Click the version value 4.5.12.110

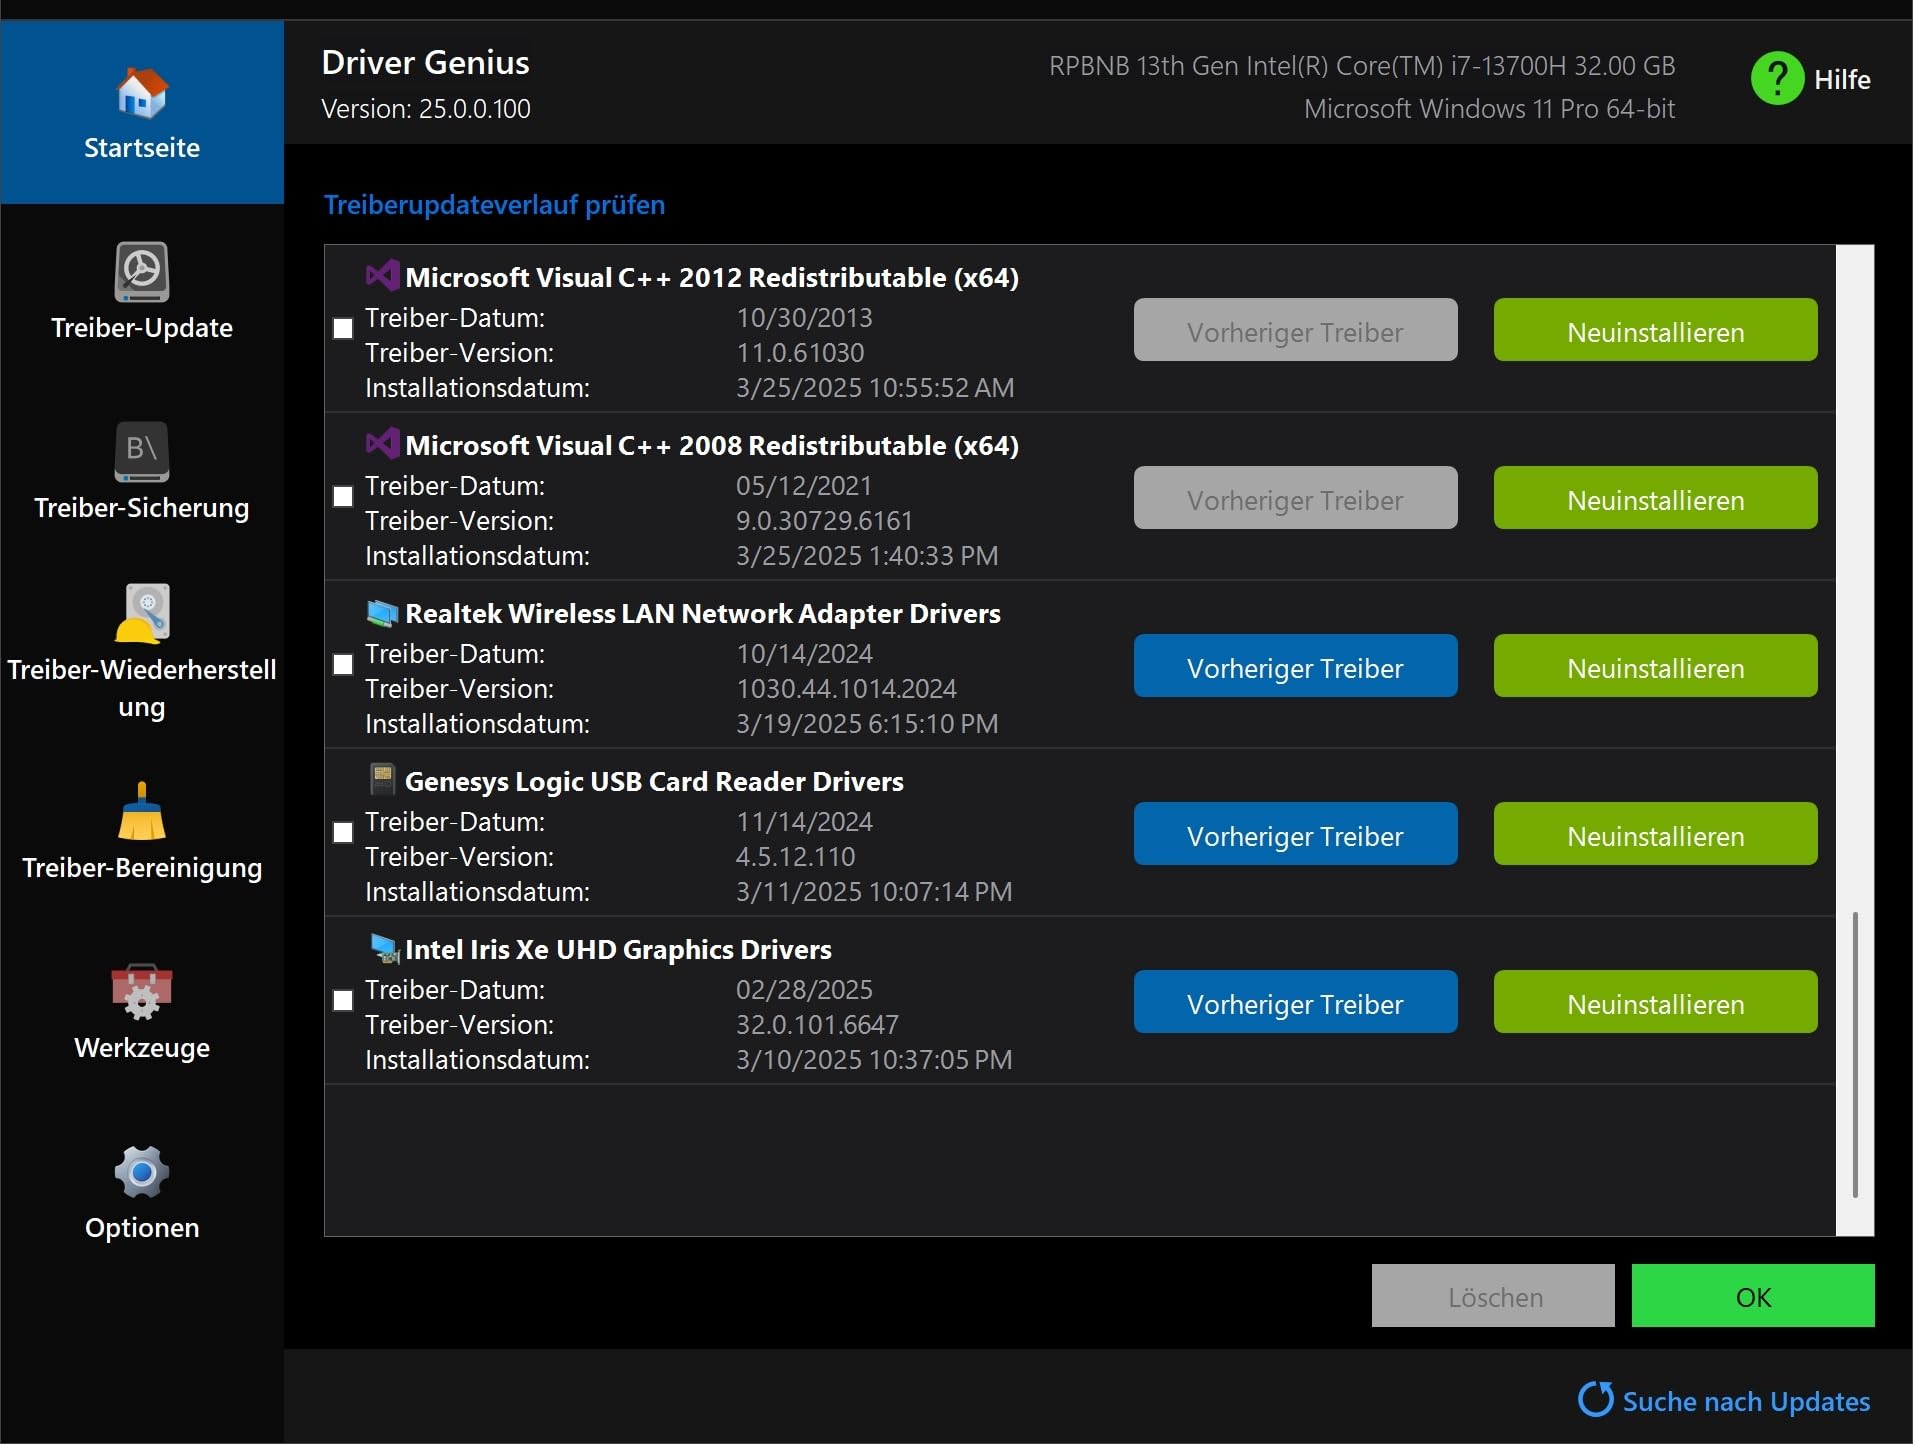click(795, 856)
